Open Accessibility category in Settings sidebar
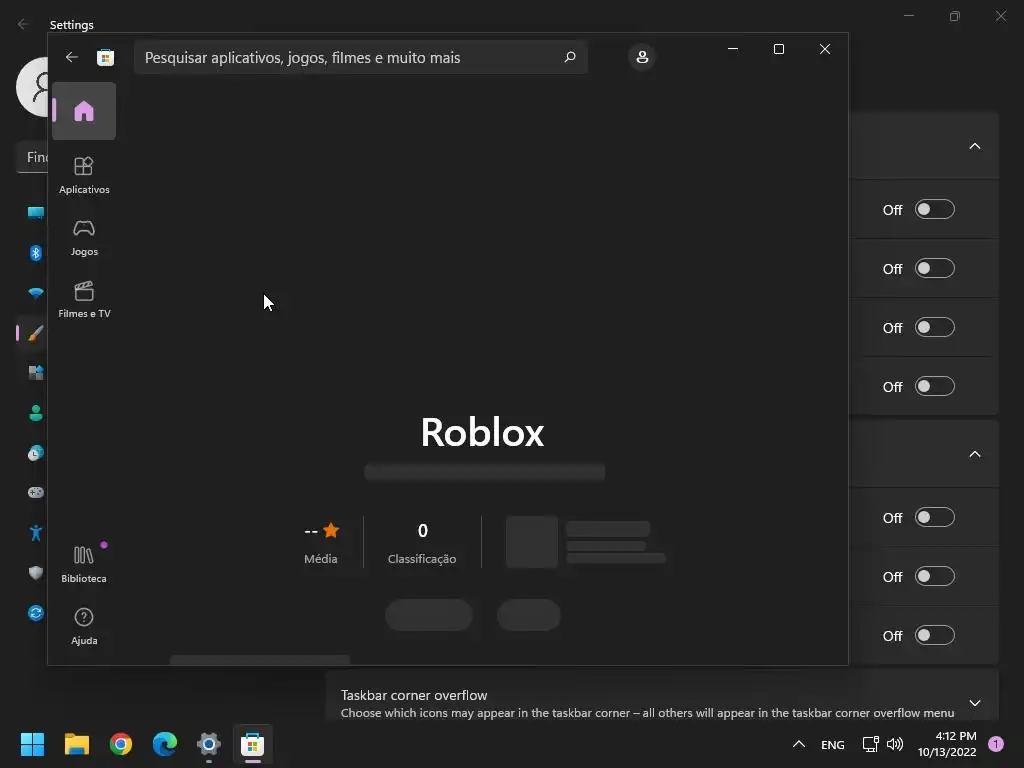Screen dimensions: 1024x768 (x=35, y=533)
